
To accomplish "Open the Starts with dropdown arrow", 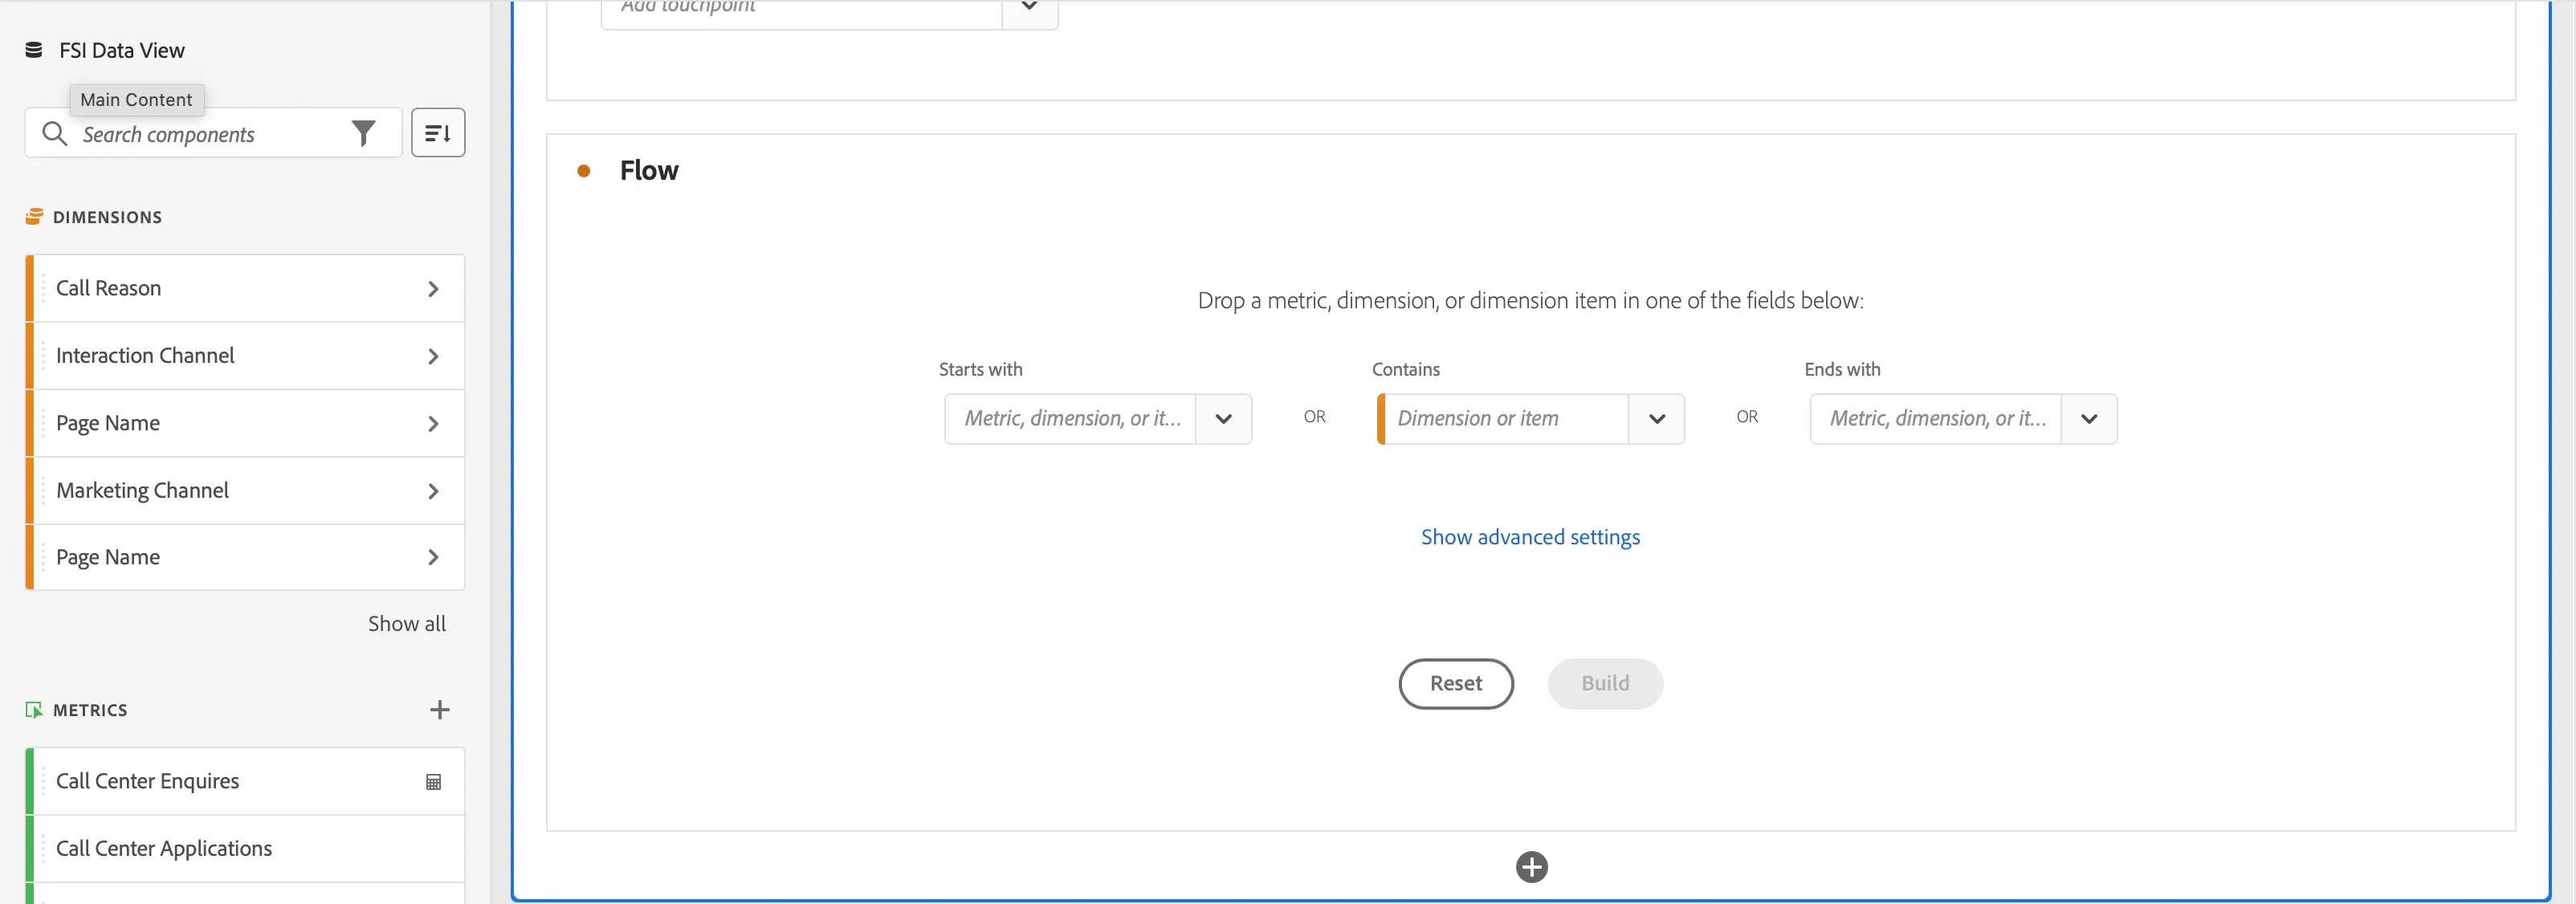I will tap(1223, 419).
